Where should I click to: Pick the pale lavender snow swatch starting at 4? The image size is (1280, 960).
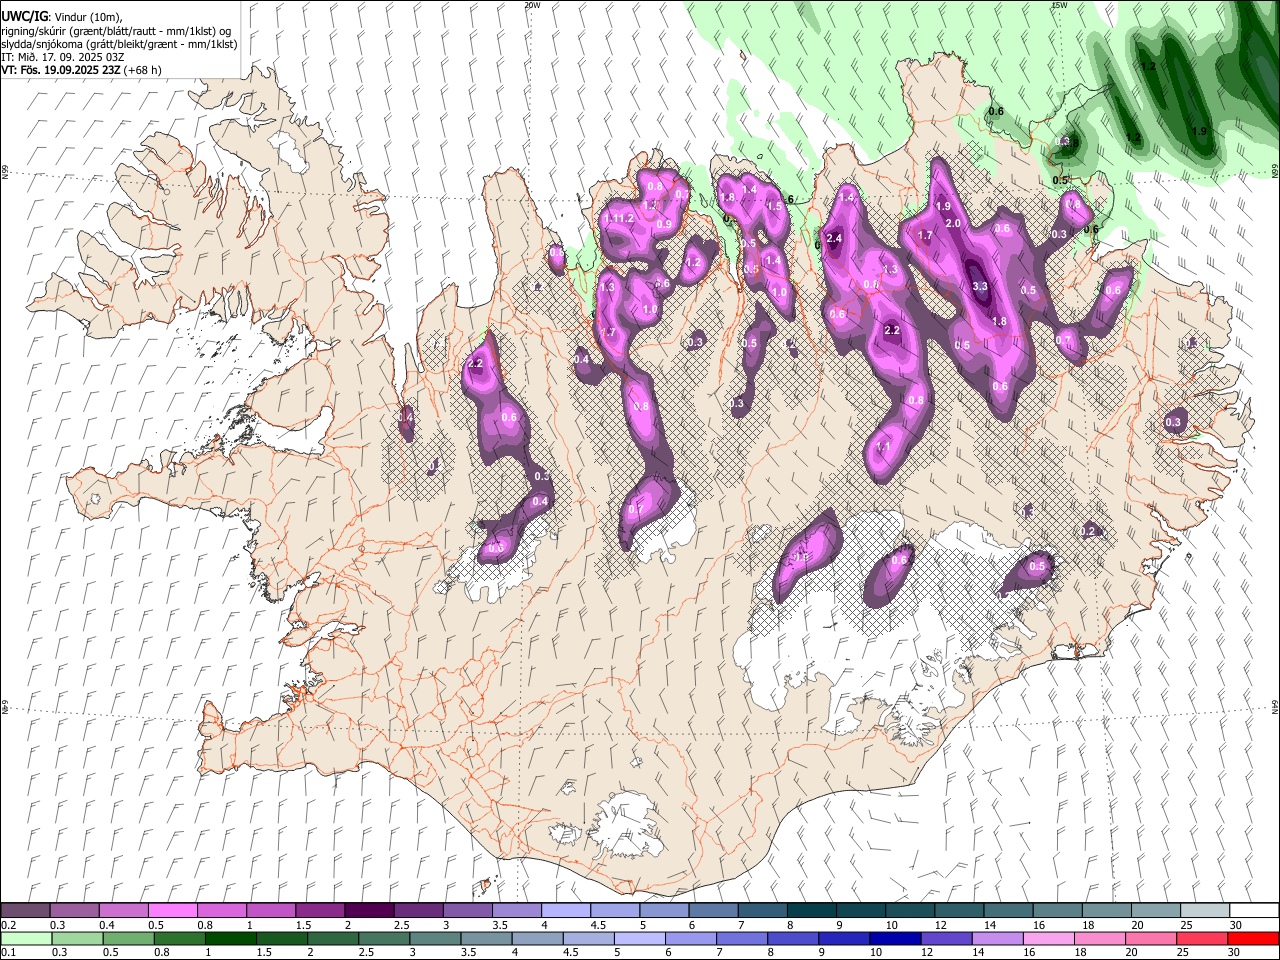(x=565, y=911)
